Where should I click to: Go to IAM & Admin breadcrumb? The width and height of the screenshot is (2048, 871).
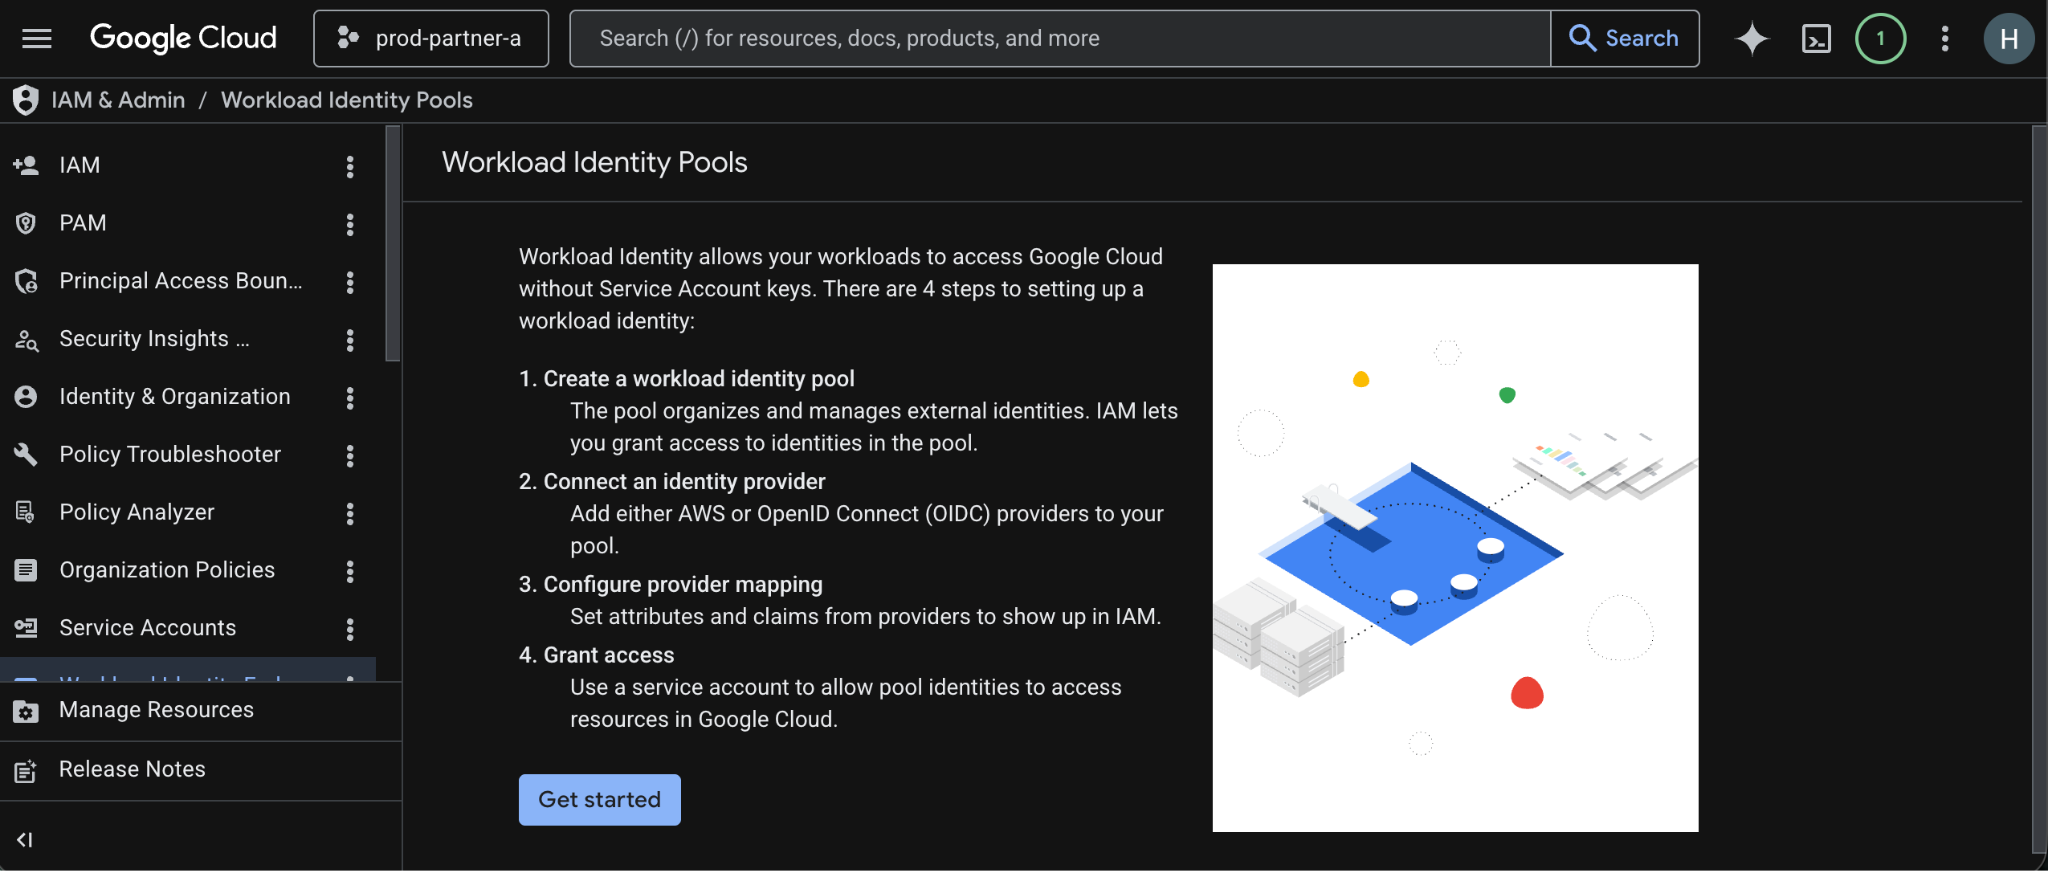tap(118, 100)
